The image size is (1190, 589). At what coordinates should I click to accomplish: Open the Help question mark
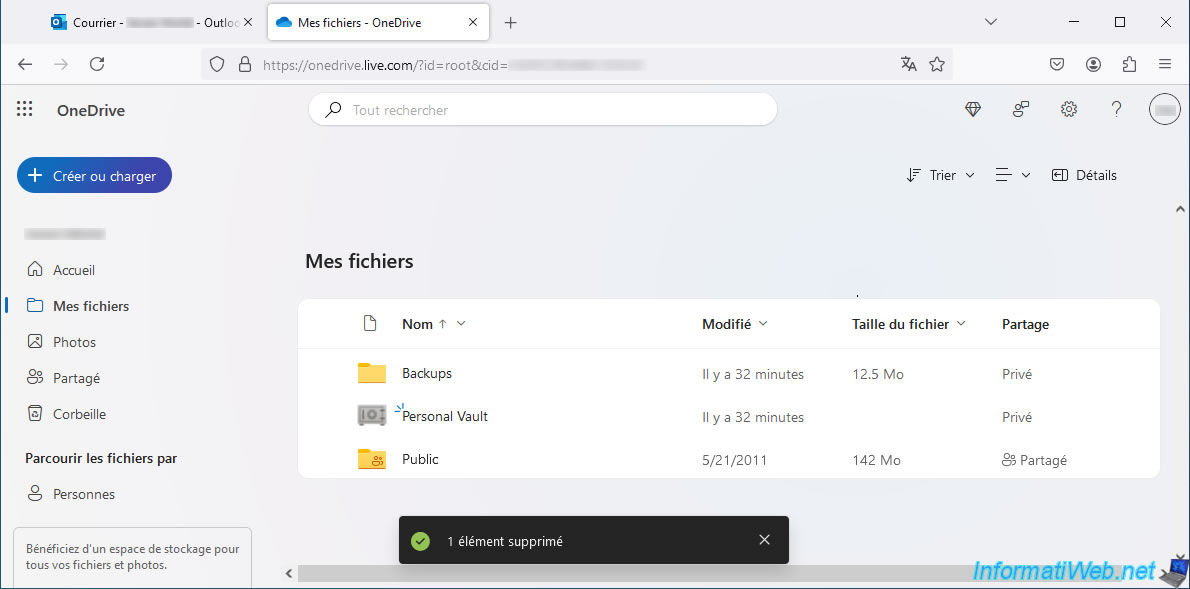1116,109
